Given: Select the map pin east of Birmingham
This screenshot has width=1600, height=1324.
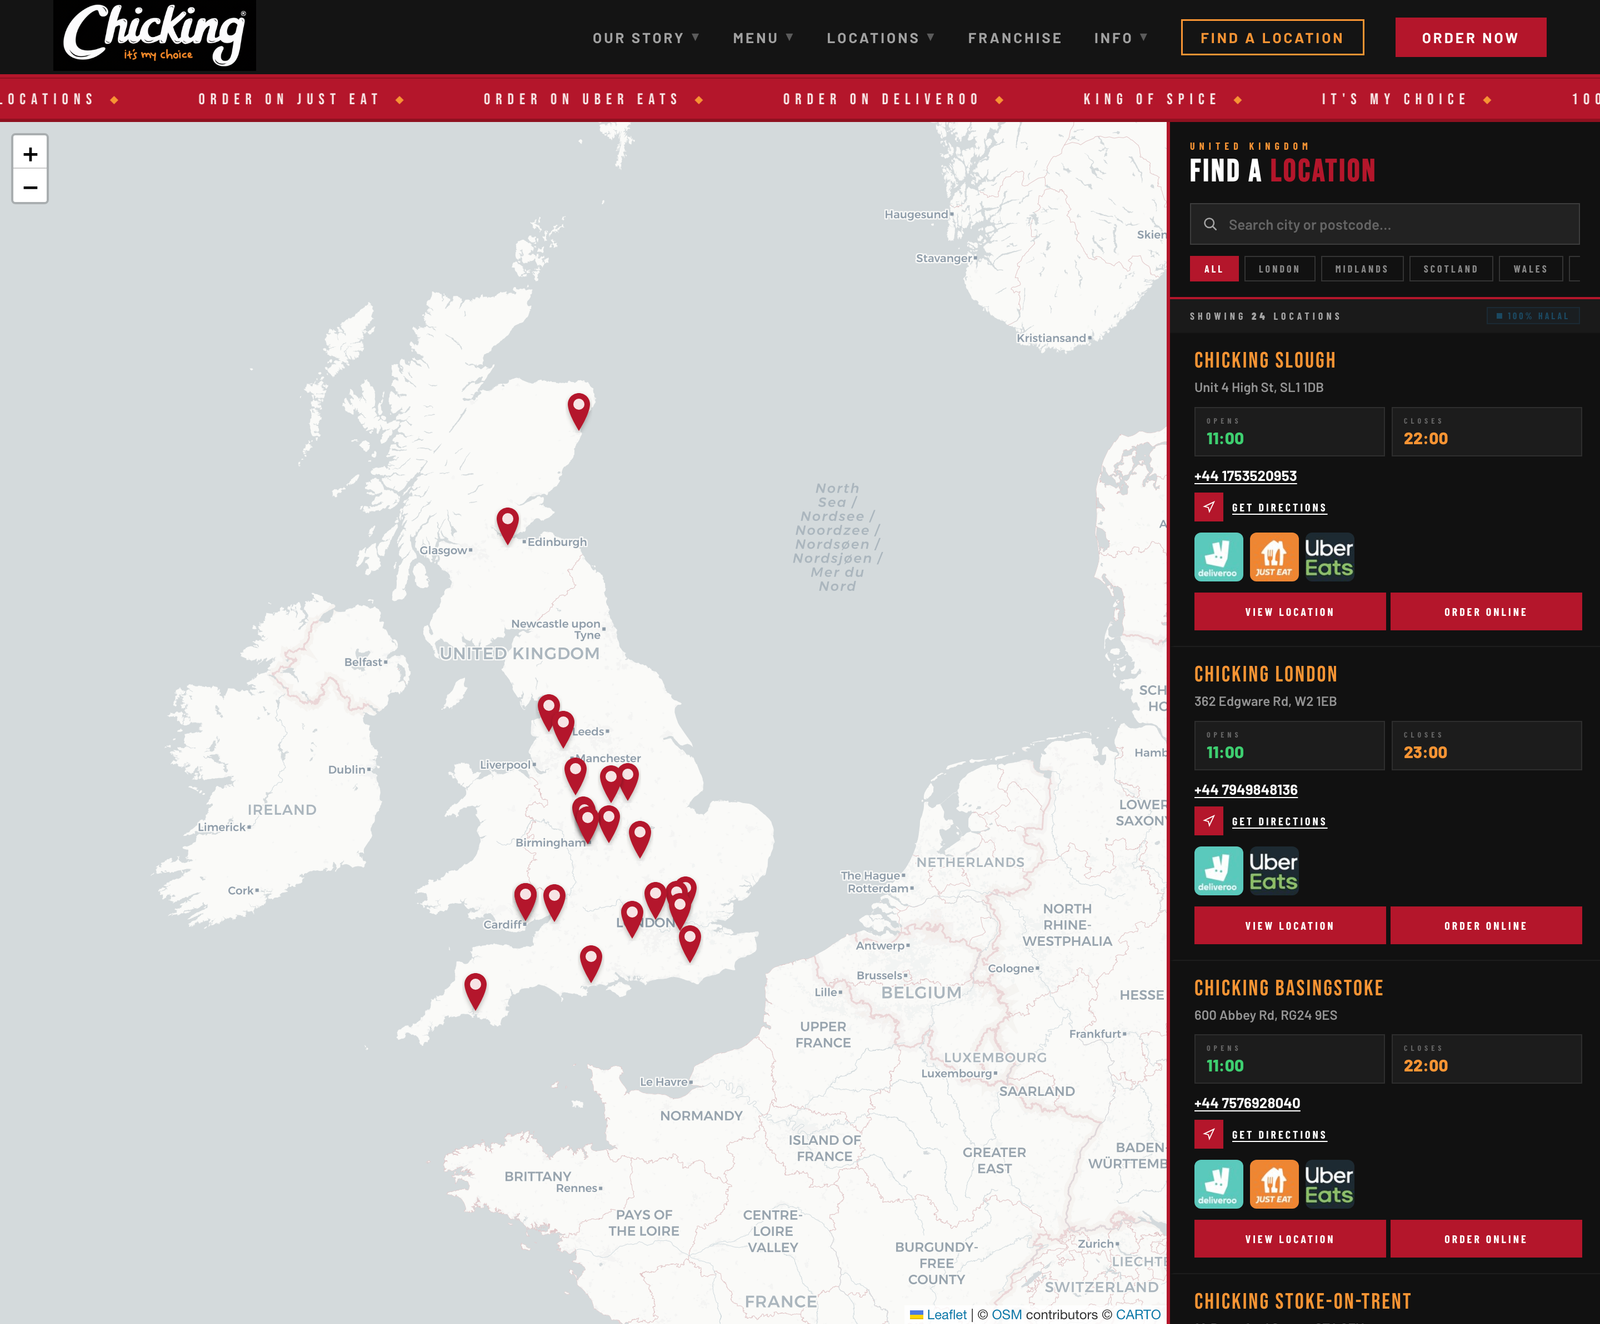Looking at the screenshot, I should (640, 838).
